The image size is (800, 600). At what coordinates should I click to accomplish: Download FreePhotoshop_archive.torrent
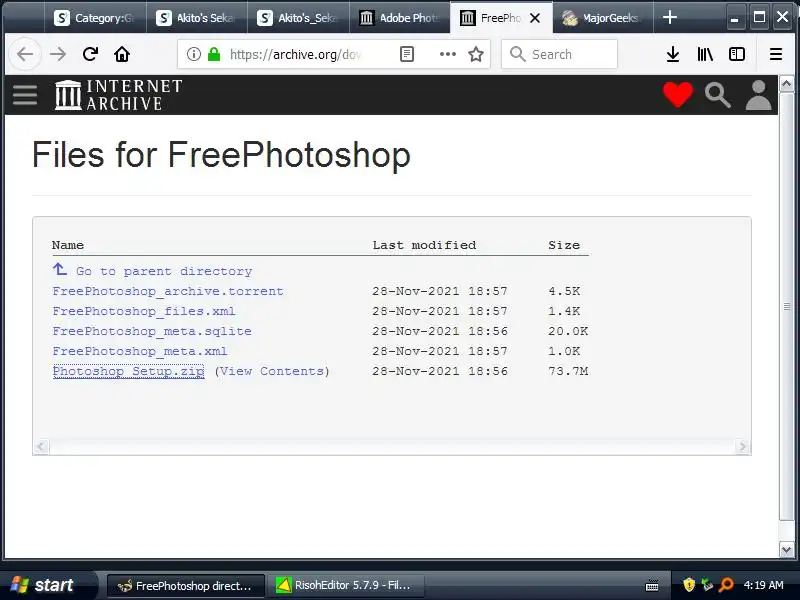tap(168, 291)
